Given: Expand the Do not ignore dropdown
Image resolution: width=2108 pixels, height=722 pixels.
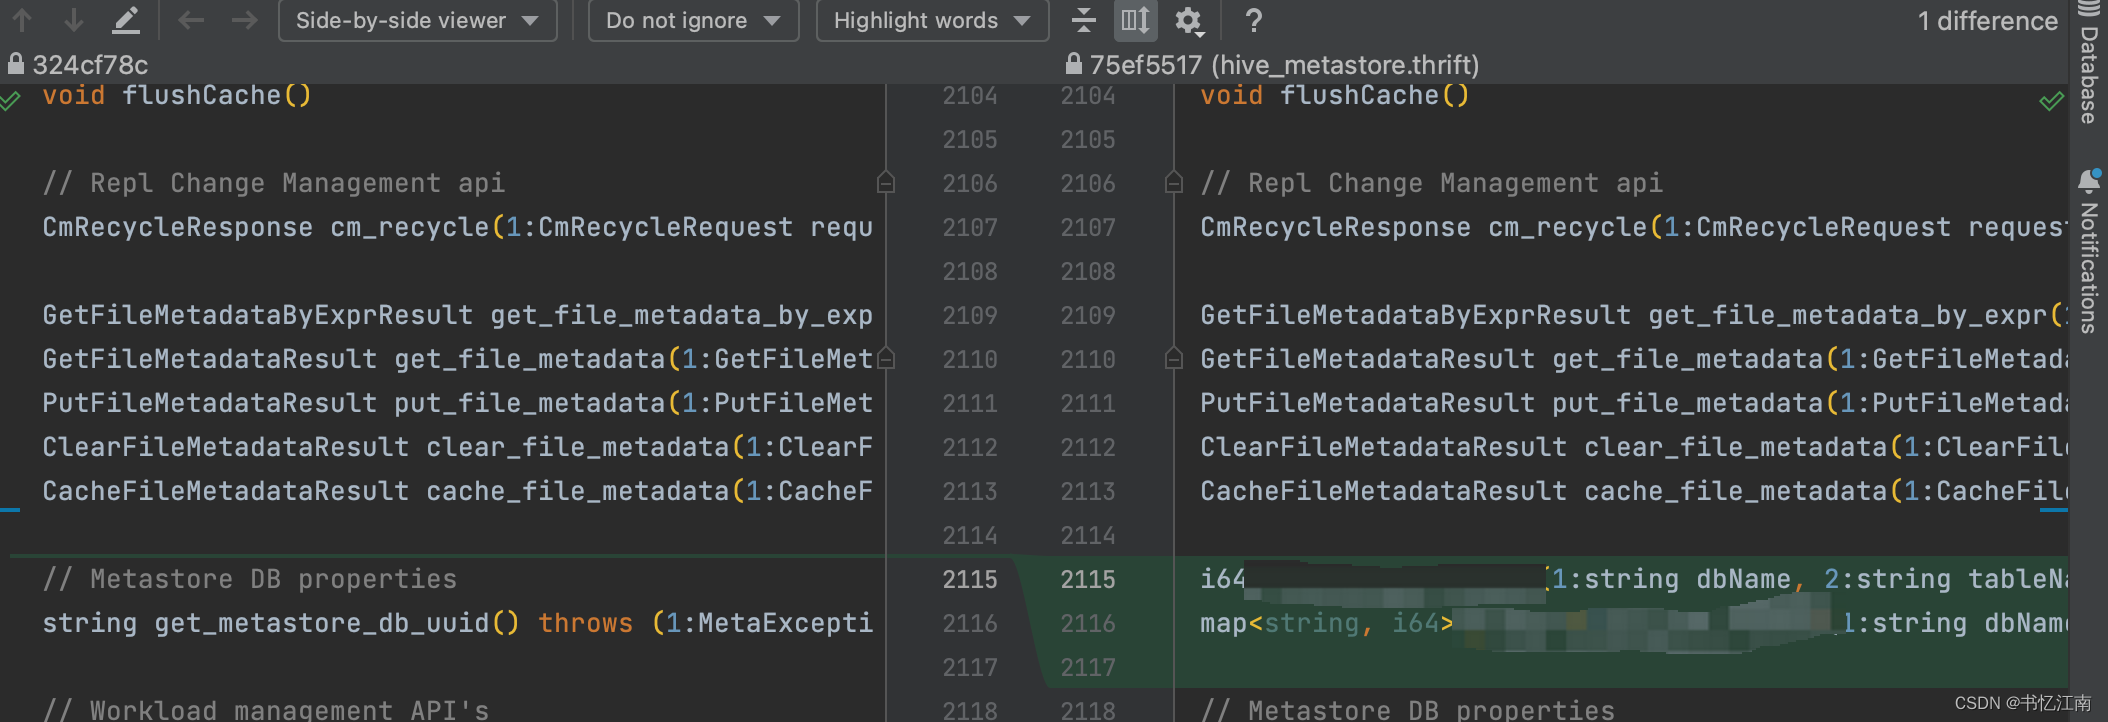Looking at the screenshot, I should [693, 20].
